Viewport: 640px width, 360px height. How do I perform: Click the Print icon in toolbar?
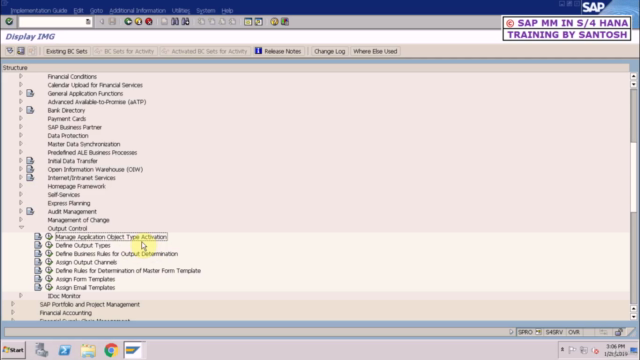164,22
